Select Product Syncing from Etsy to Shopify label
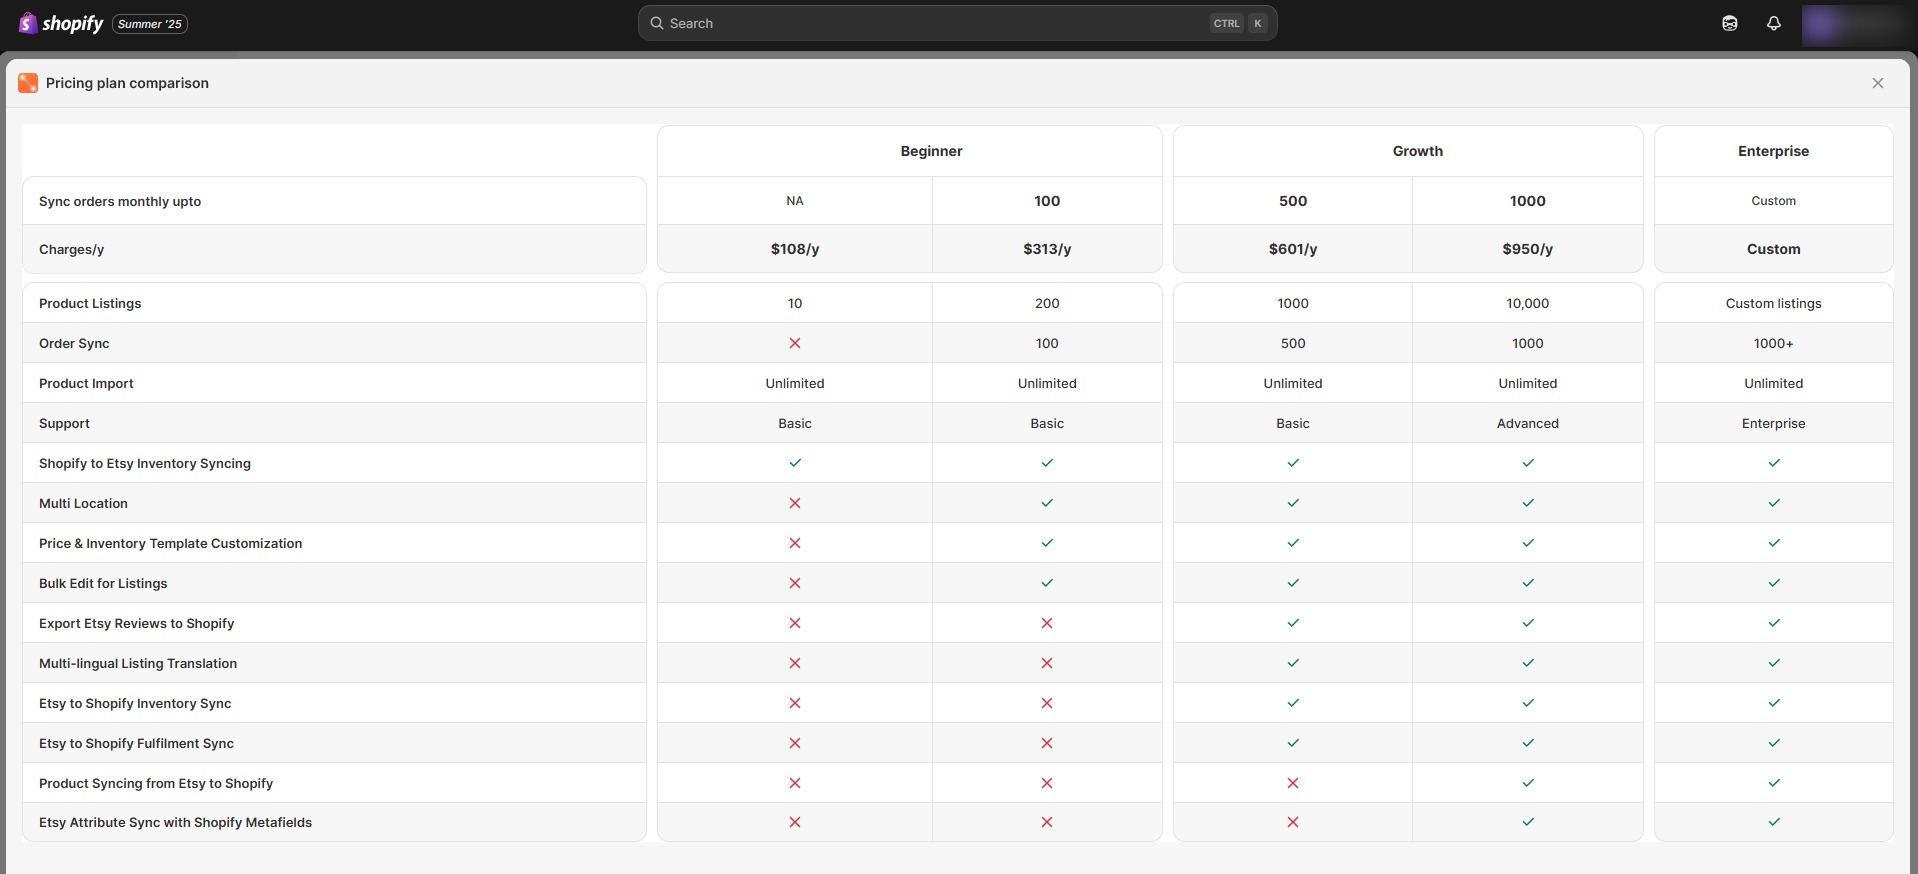 pyautogui.click(x=156, y=783)
